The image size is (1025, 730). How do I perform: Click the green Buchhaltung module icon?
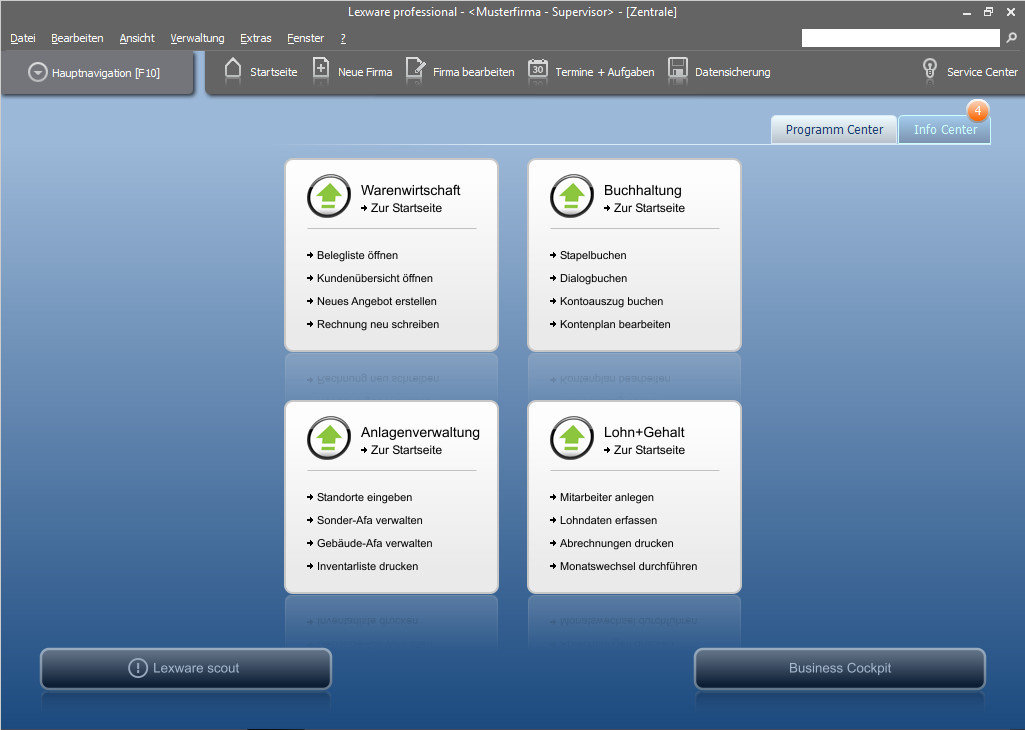click(571, 196)
